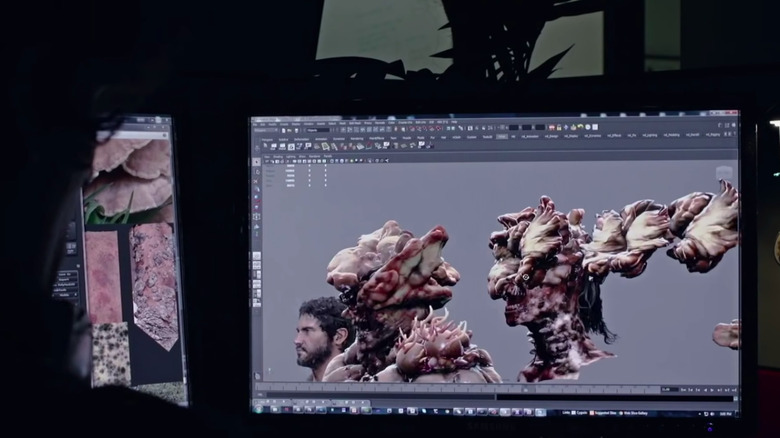The height and width of the screenshot is (438, 780).
Task: Open the Help menu
Action: tap(454, 121)
